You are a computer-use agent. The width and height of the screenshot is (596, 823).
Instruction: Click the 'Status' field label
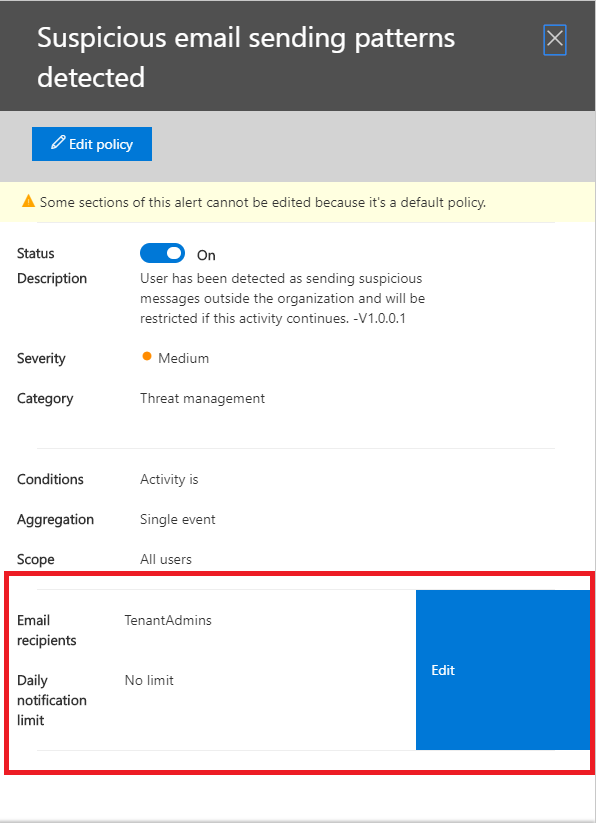(x=35, y=253)
